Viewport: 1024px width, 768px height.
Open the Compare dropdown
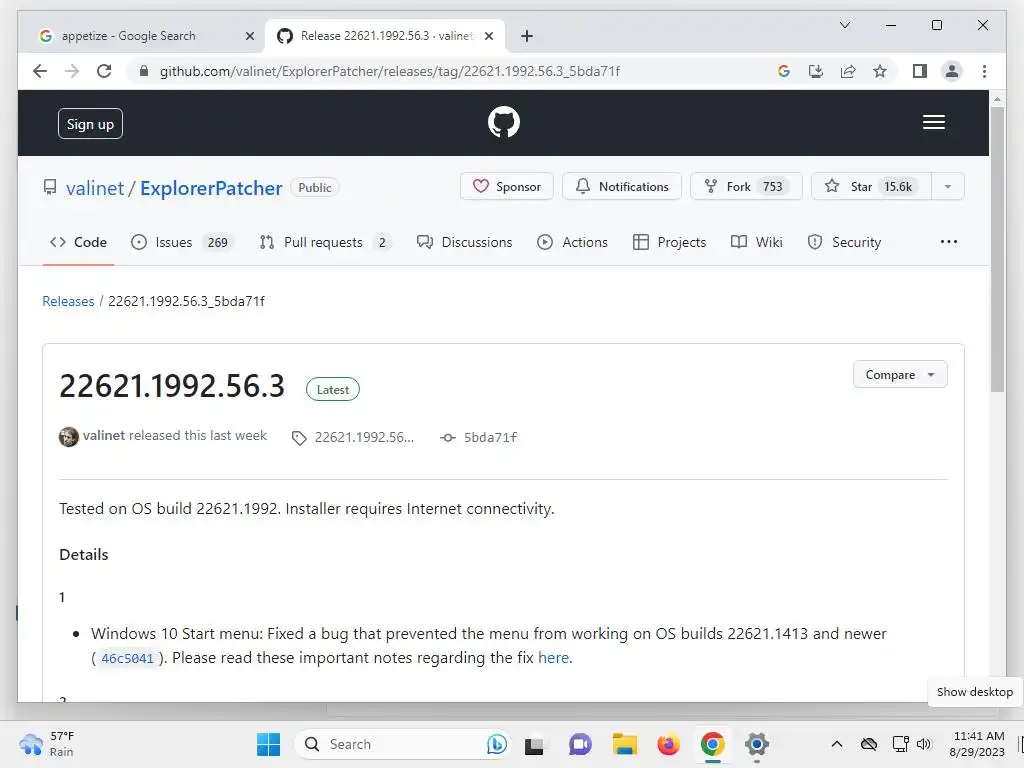point(900,375)
